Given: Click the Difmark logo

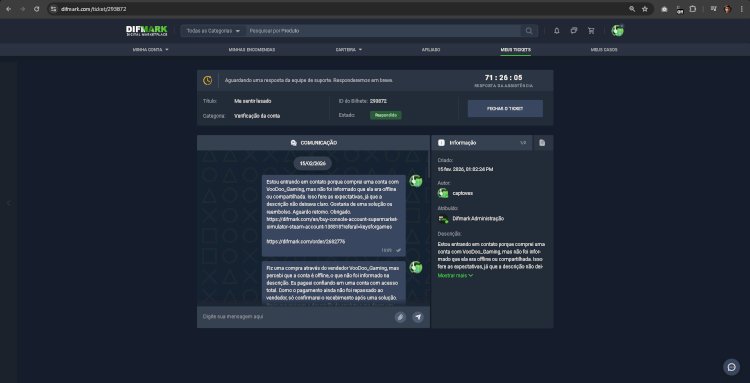Looking at the screenshot, I should [x=146, y=31].
